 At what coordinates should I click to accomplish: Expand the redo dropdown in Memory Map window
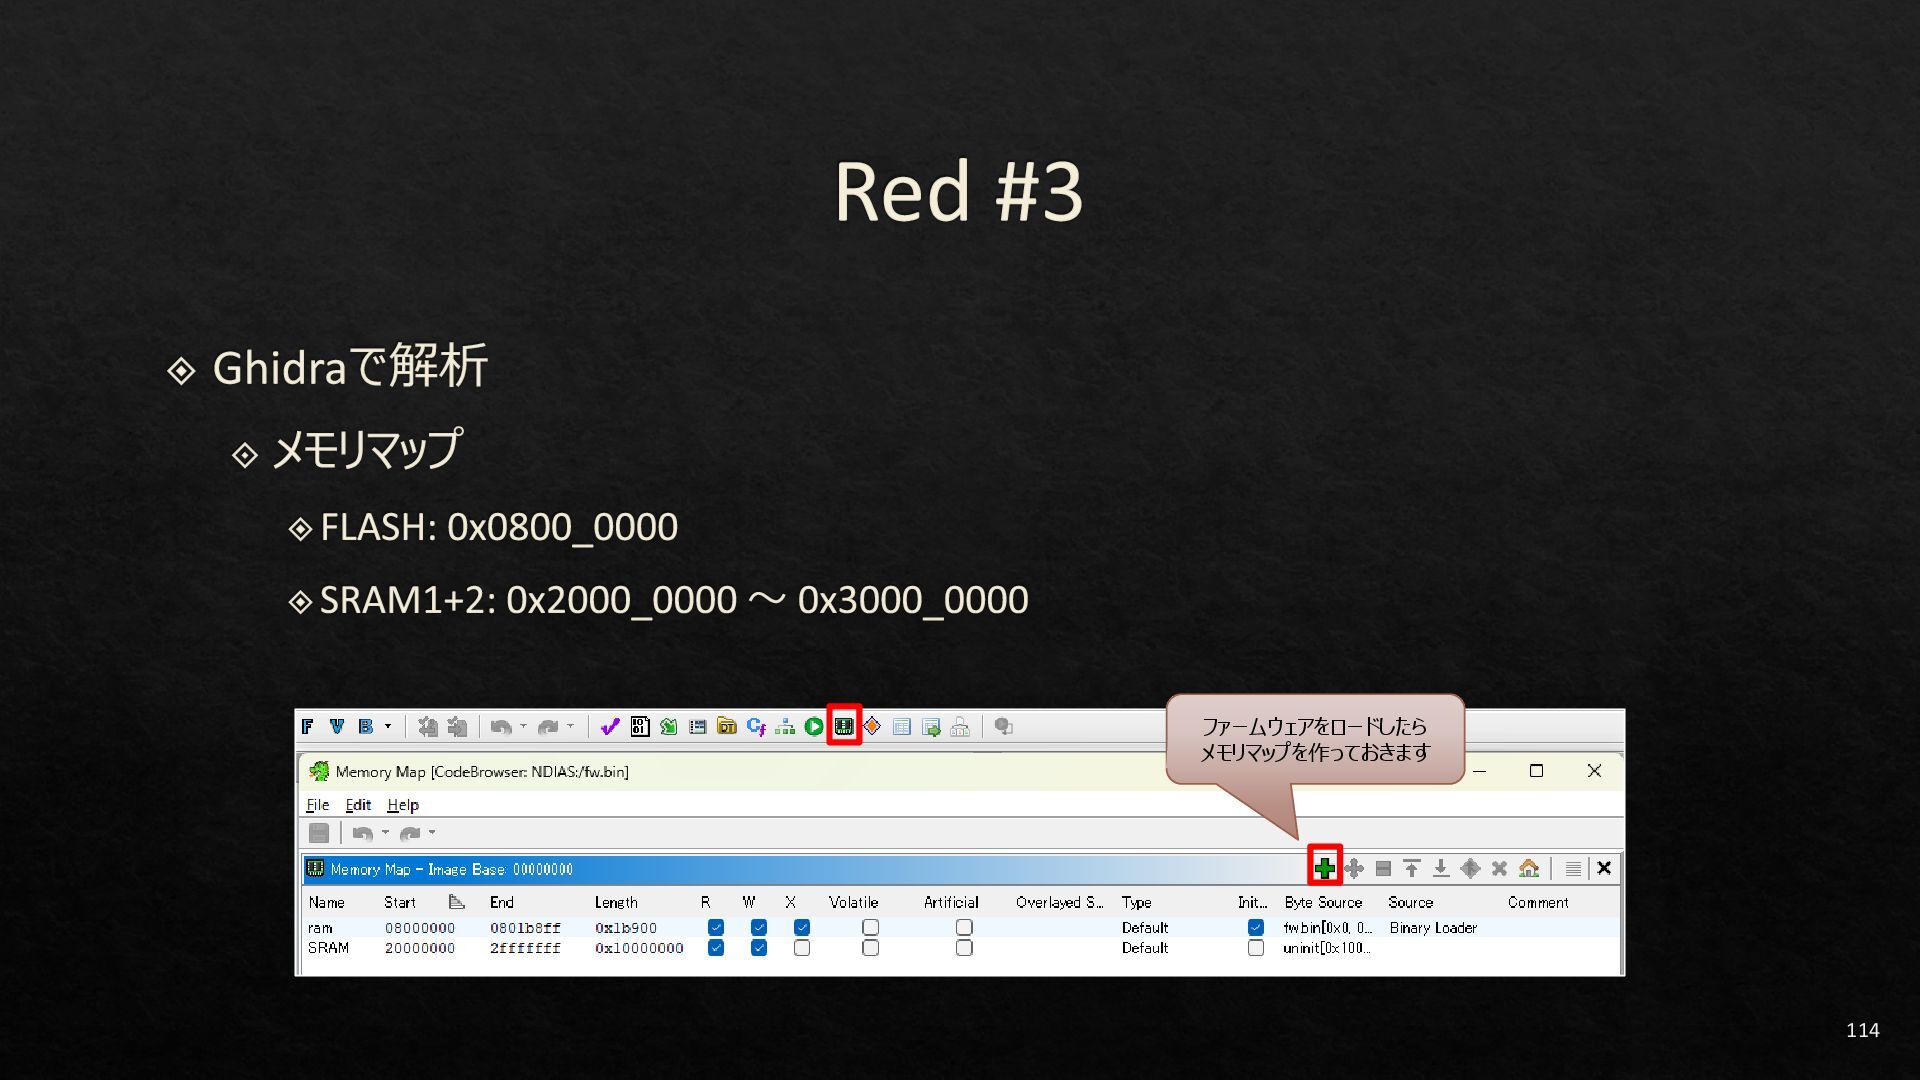(432, 832)
